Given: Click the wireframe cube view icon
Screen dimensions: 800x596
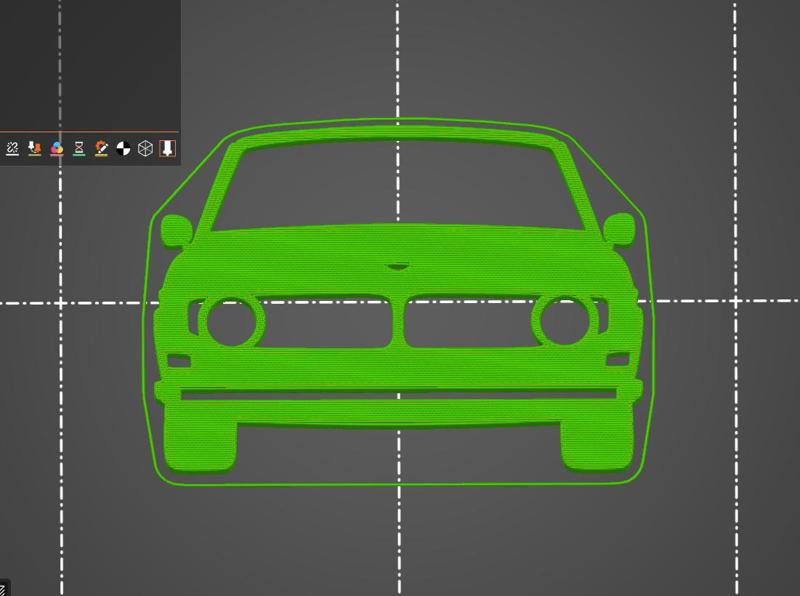Looking at the screenshot, I should (x=145, y=148).
